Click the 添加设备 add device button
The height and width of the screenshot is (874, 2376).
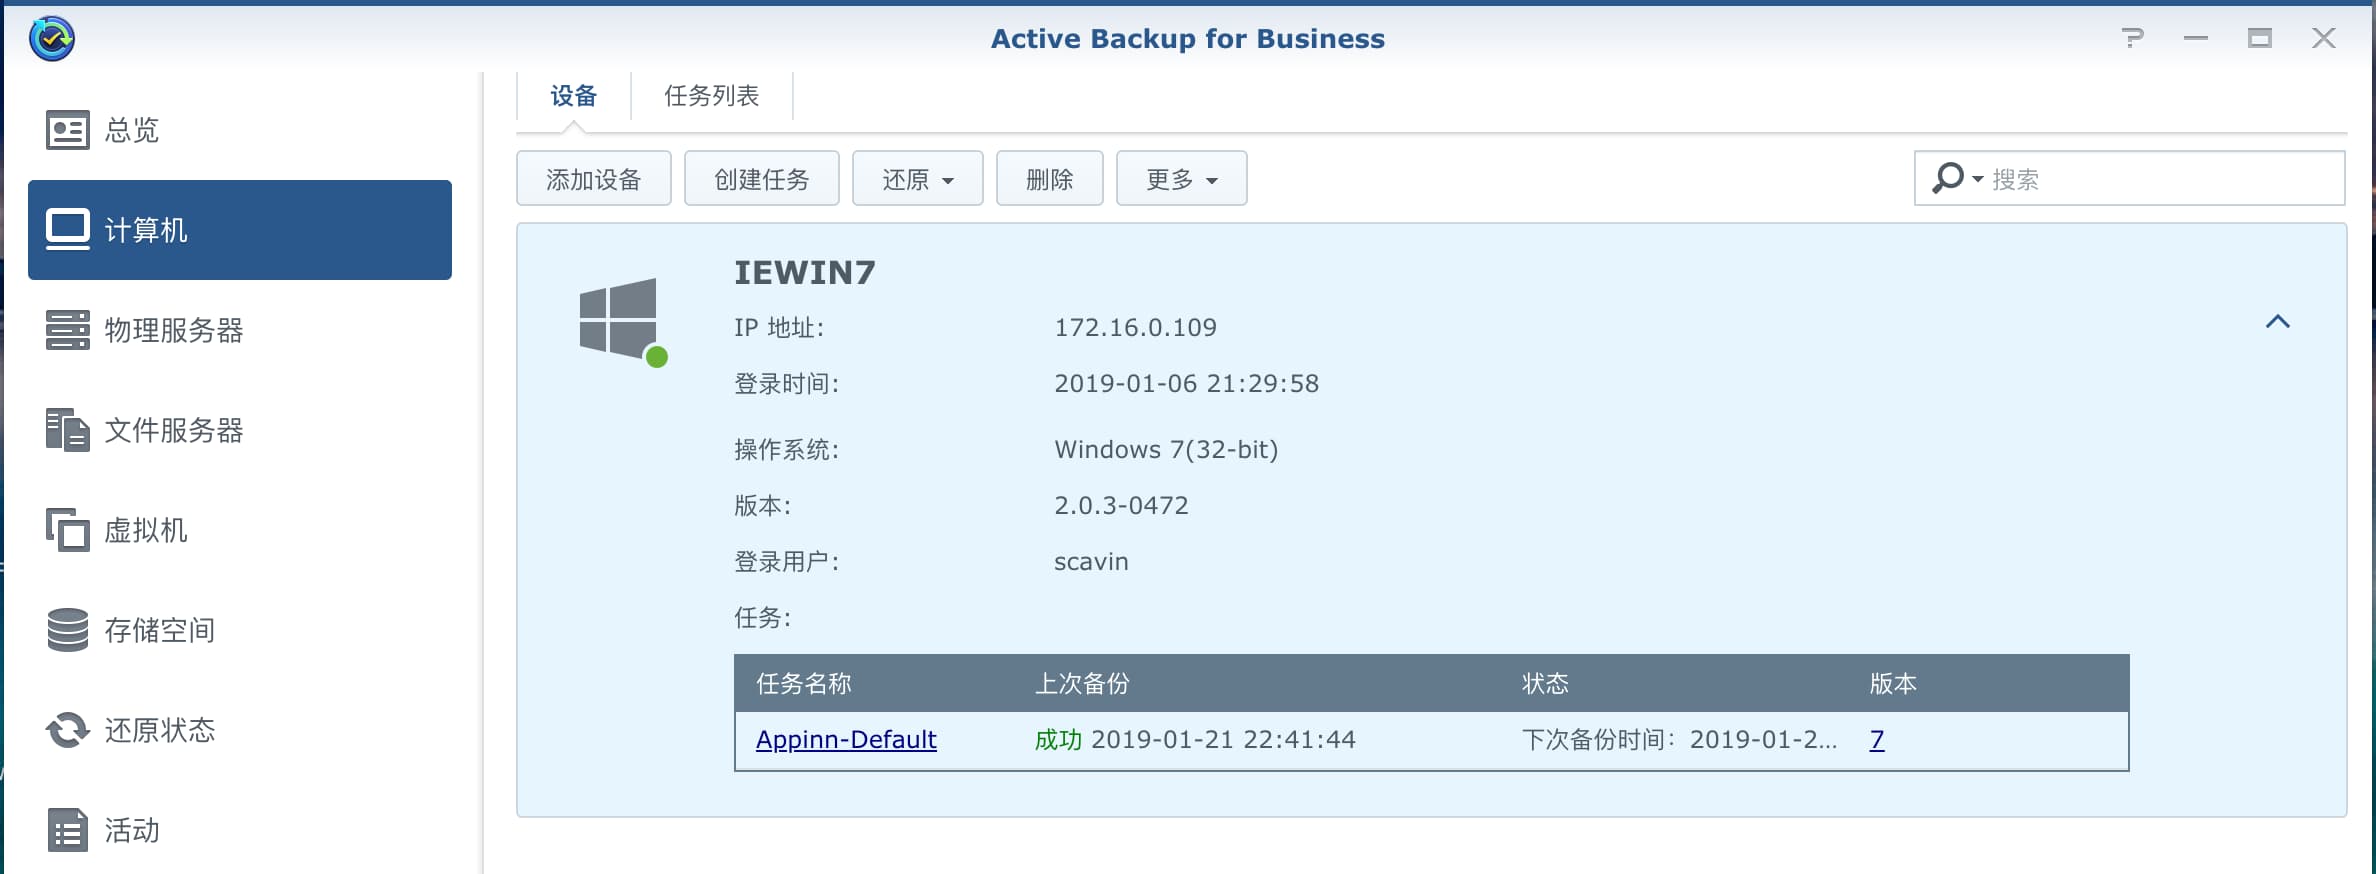[593, 179]
